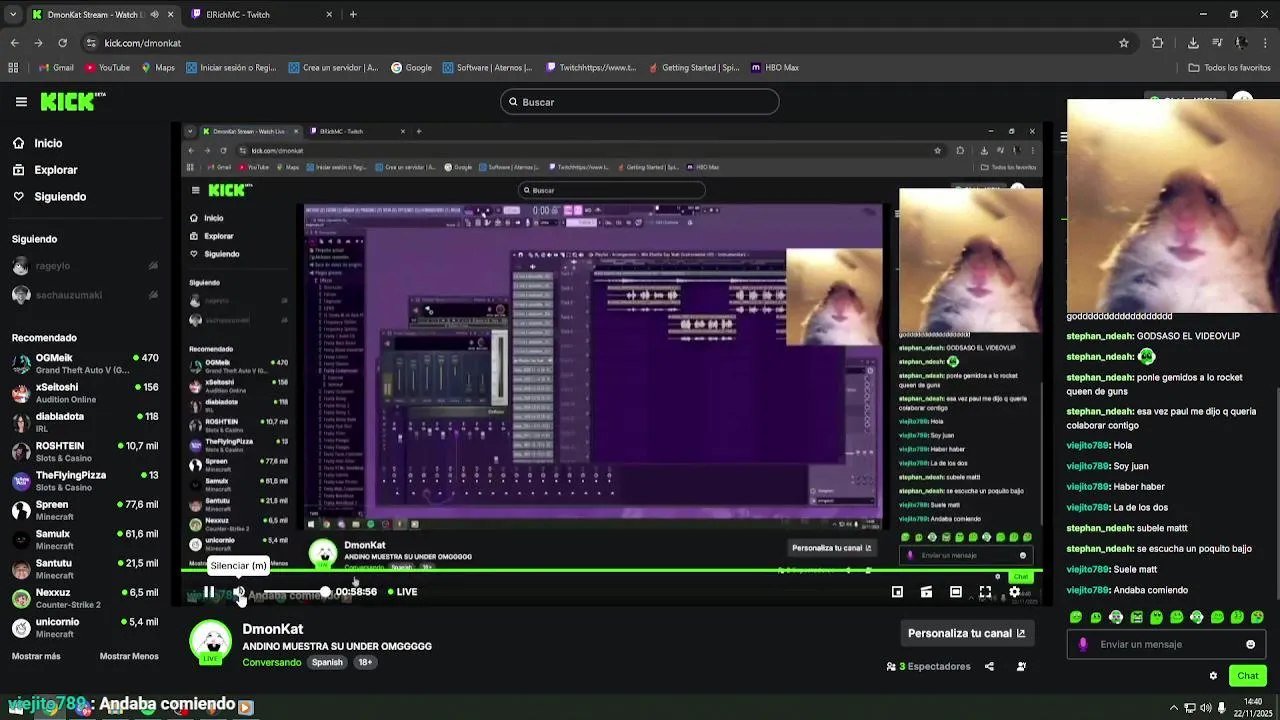Open the YouTube bookmark
Image resolution: width=1280 pixels, height=720 pixels.
point(107,68)
